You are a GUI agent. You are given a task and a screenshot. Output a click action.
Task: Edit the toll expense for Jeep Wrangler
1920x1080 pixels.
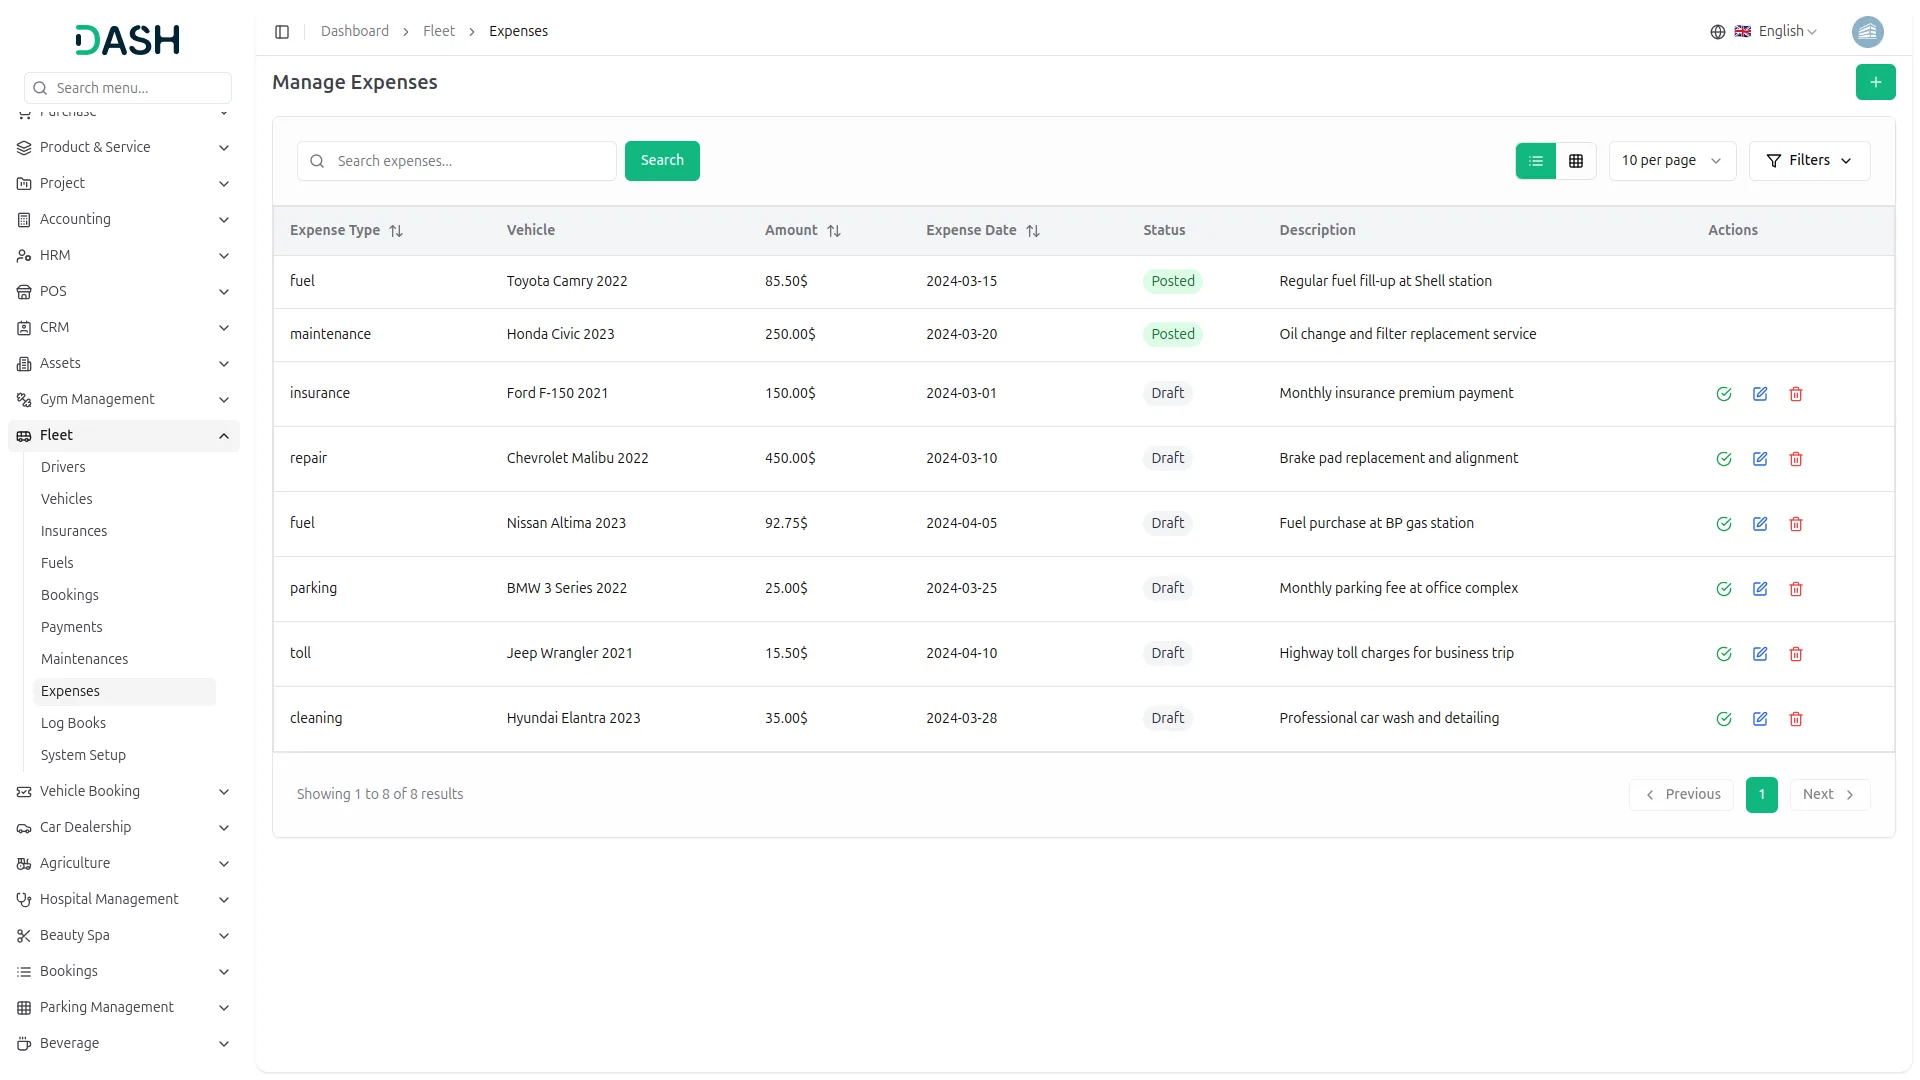click(x=1760, y=654)
